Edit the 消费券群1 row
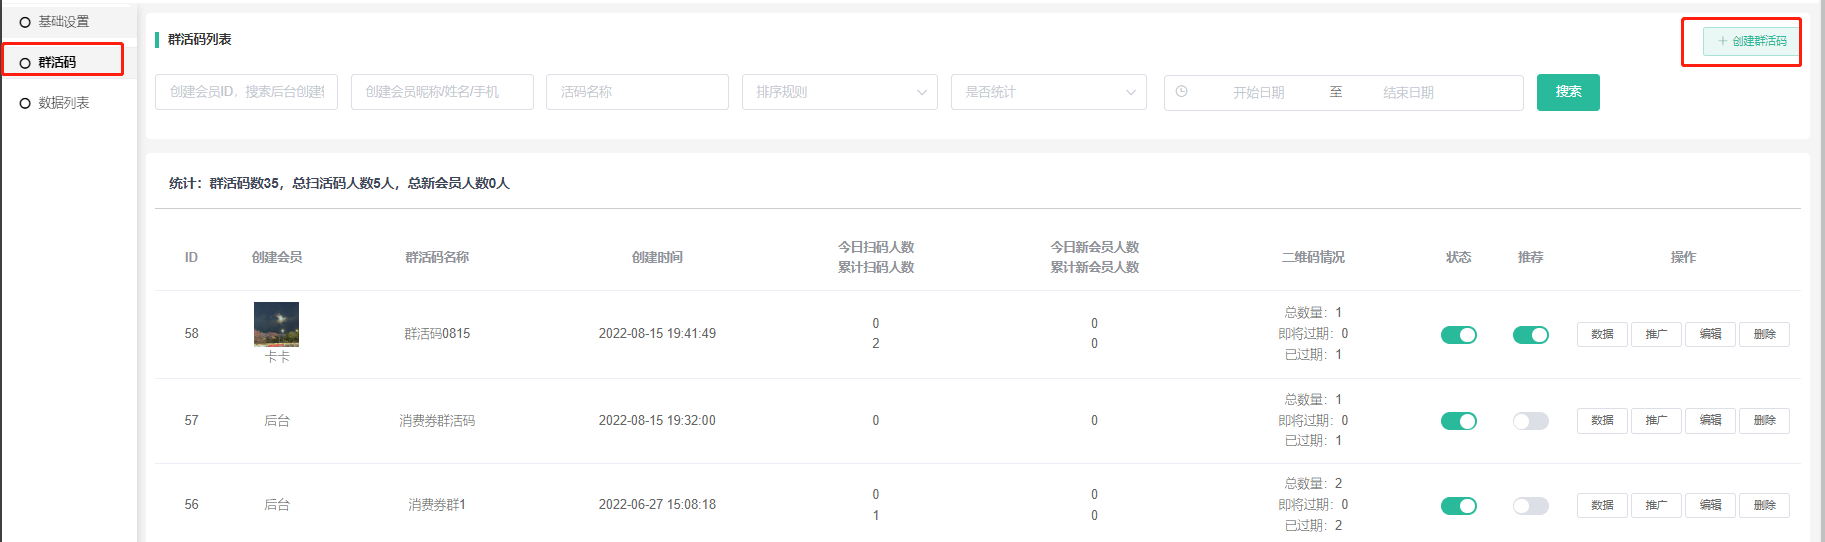Viewport: 1825px width, 542px height. [x=1710, y=505]
